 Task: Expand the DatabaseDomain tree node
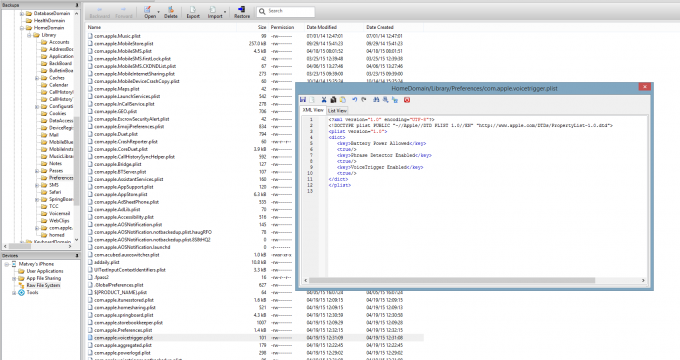click(x=22, y=13)
